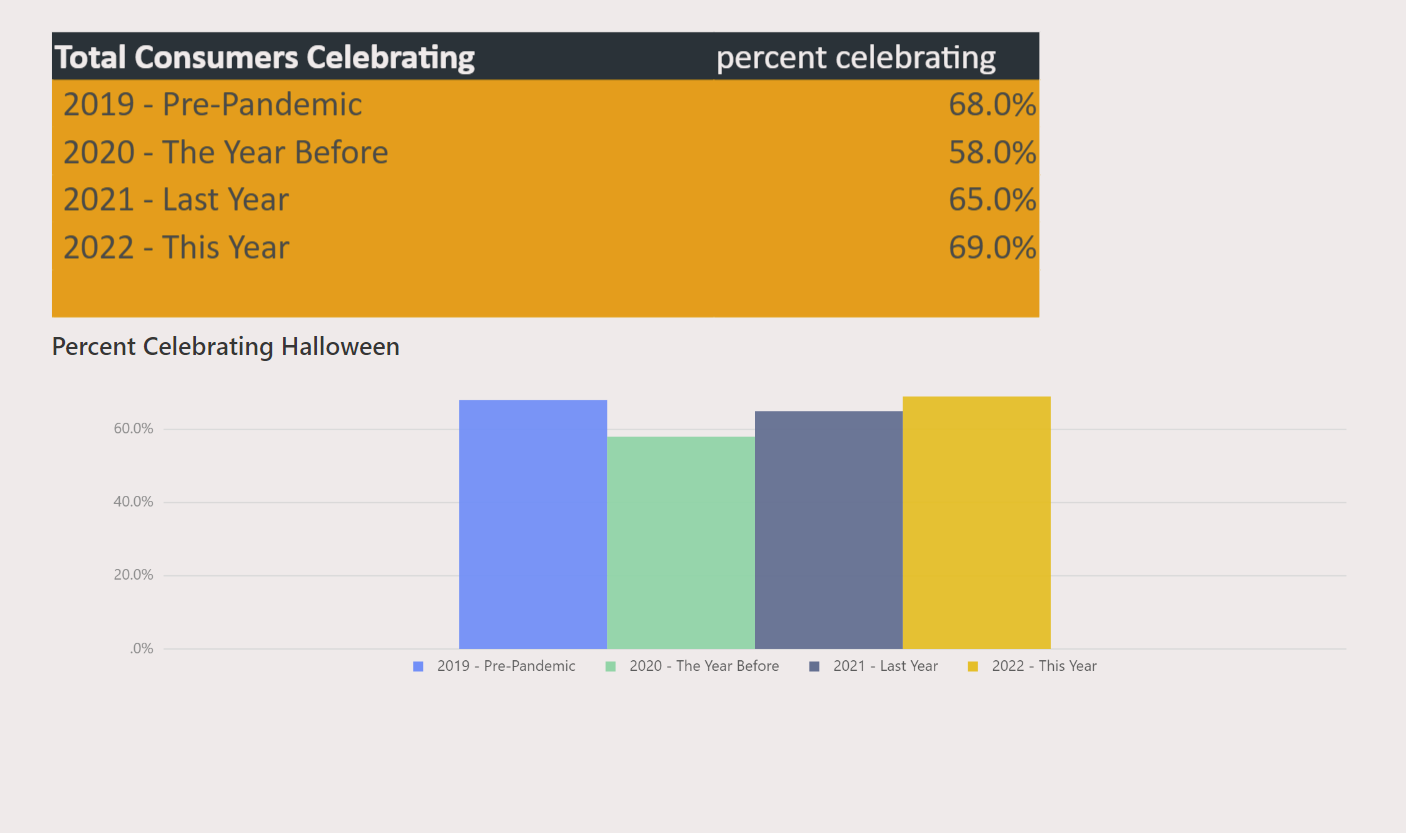Image resolution: width=1406 pixels, height=833 pixels.
Task: Select the yellow 2022 bar in chart
Action: tap(977, 523)
